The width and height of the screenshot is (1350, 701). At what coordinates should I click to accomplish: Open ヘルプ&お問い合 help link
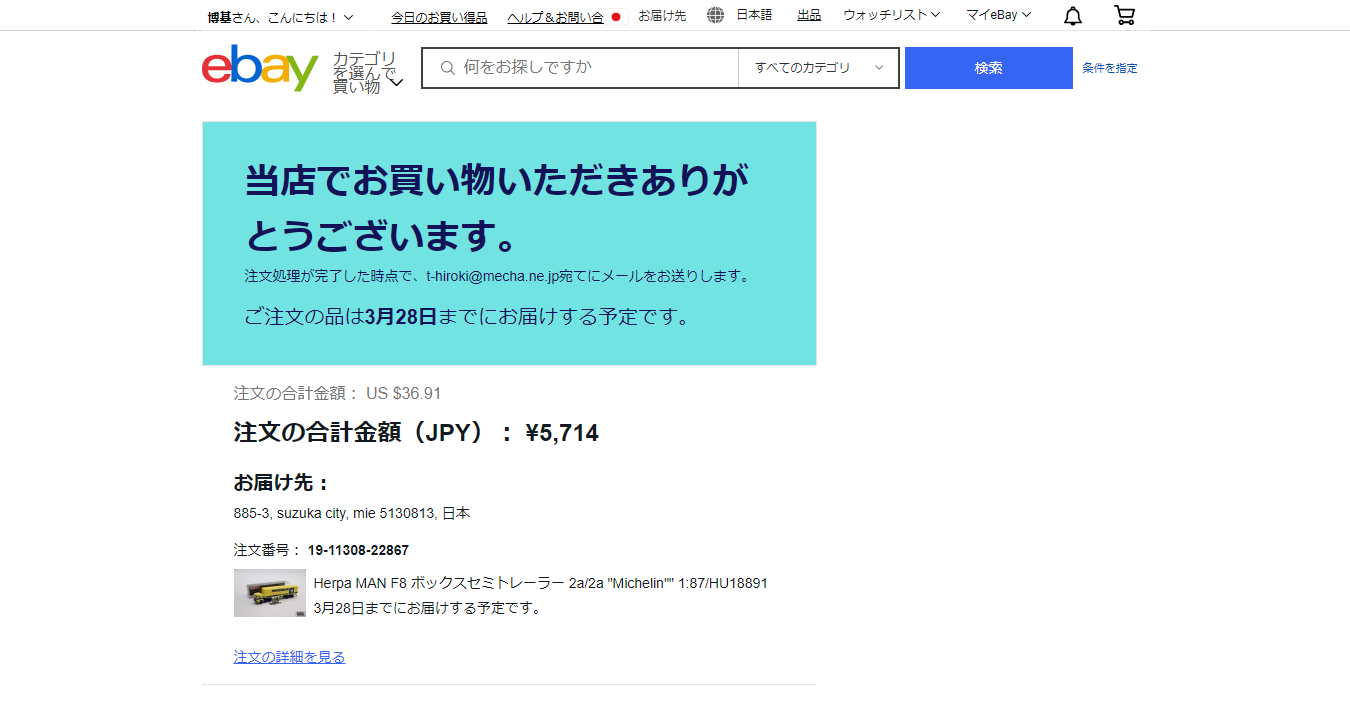pyautogui.click(x=555, y=17)
